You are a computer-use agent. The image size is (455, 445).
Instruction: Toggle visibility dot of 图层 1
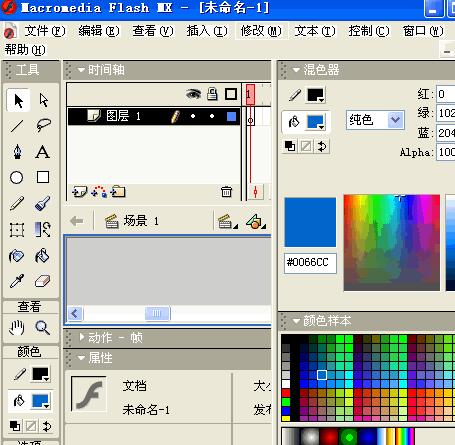pyautogui.click(x=193, y=116)
